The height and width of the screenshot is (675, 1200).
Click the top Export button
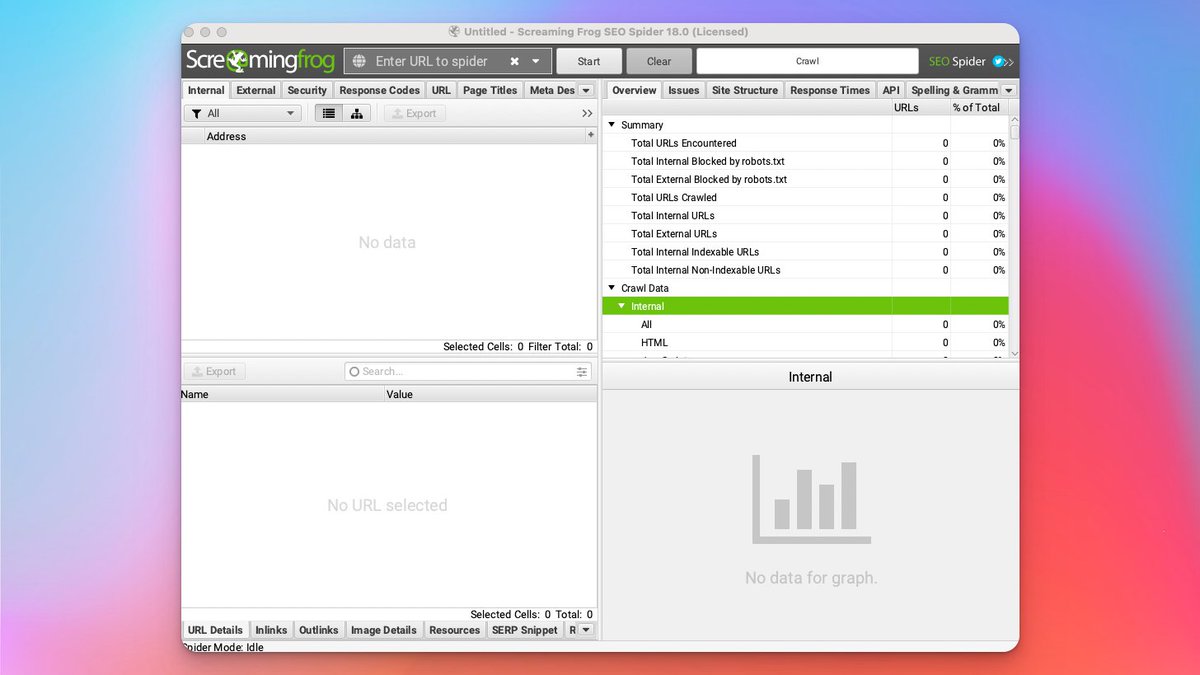414,113
